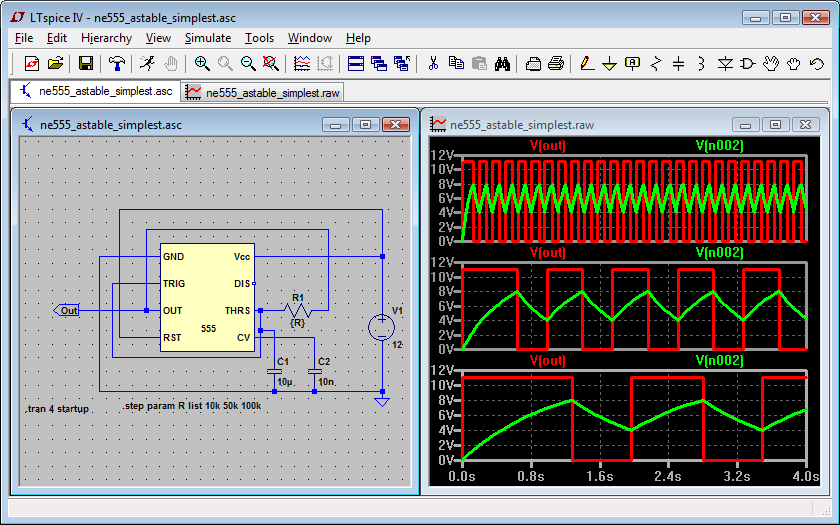
Task: Select the label net tool
Action: [x=633, y=64]
